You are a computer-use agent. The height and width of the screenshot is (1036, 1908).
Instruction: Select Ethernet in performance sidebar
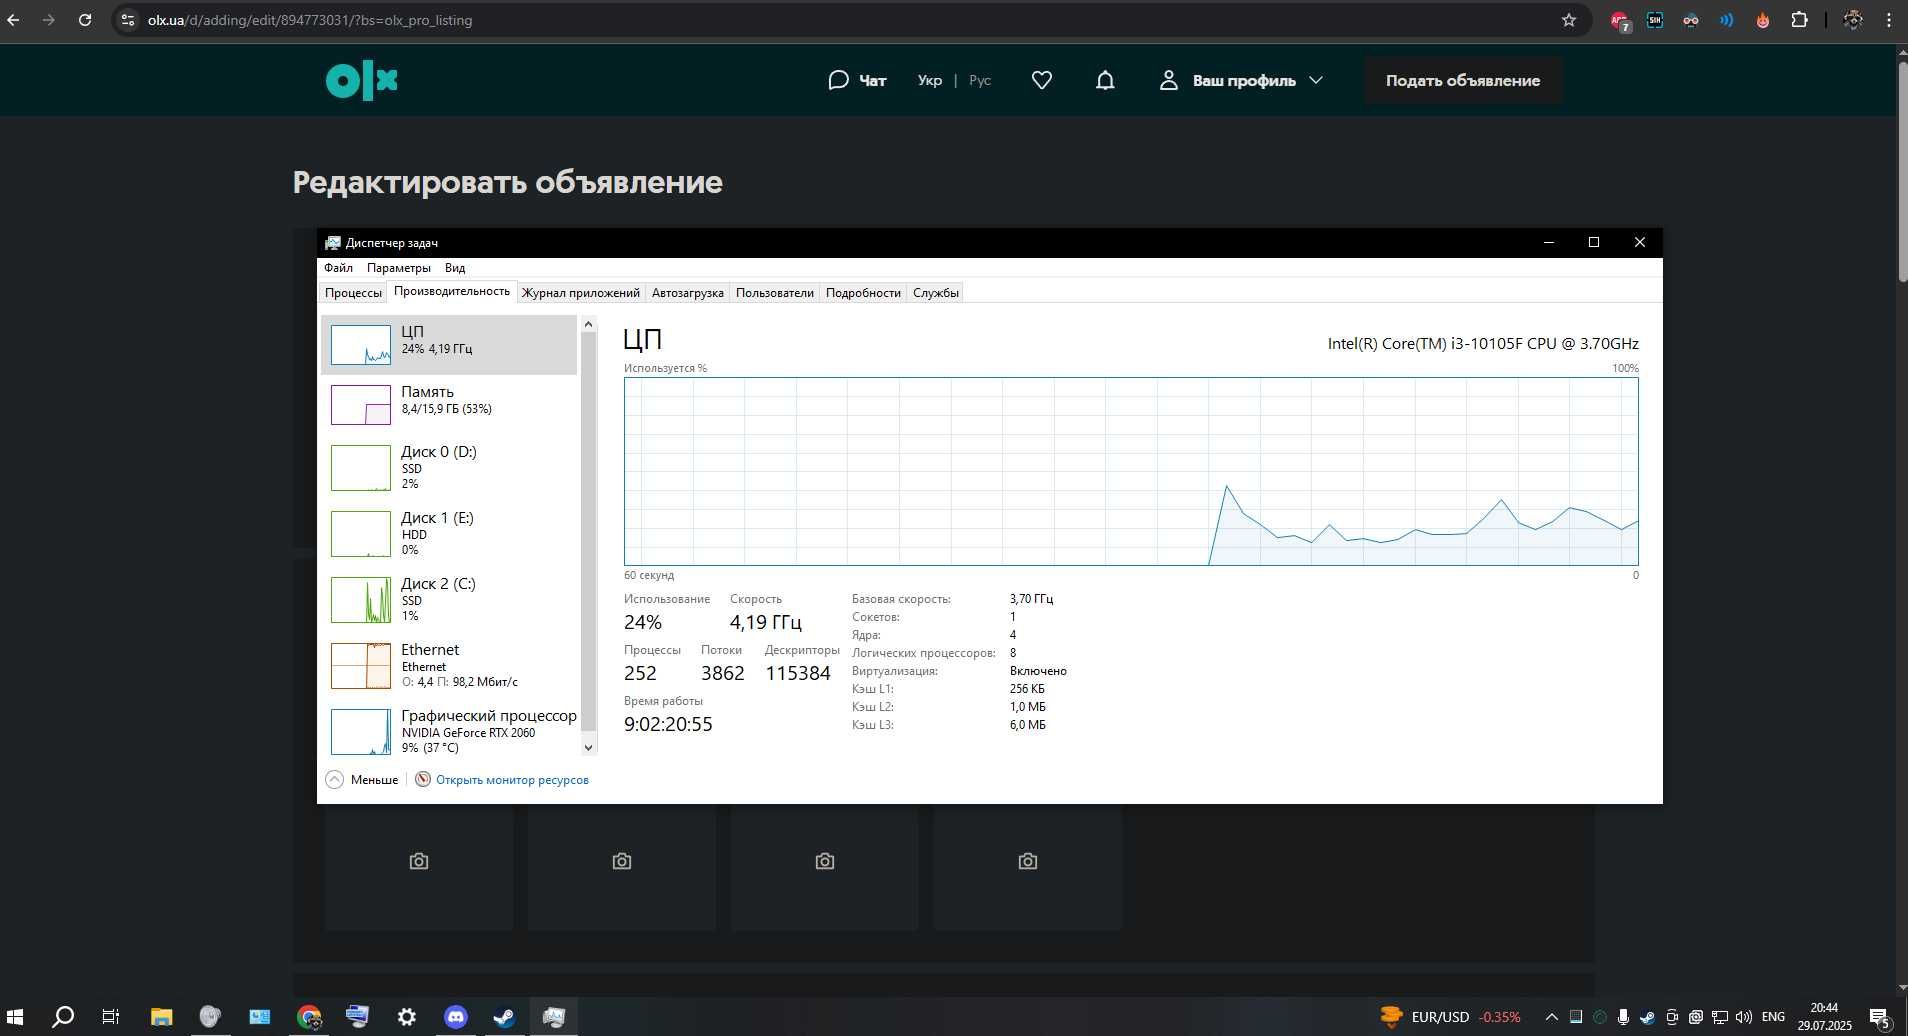(x=449, y=665)
